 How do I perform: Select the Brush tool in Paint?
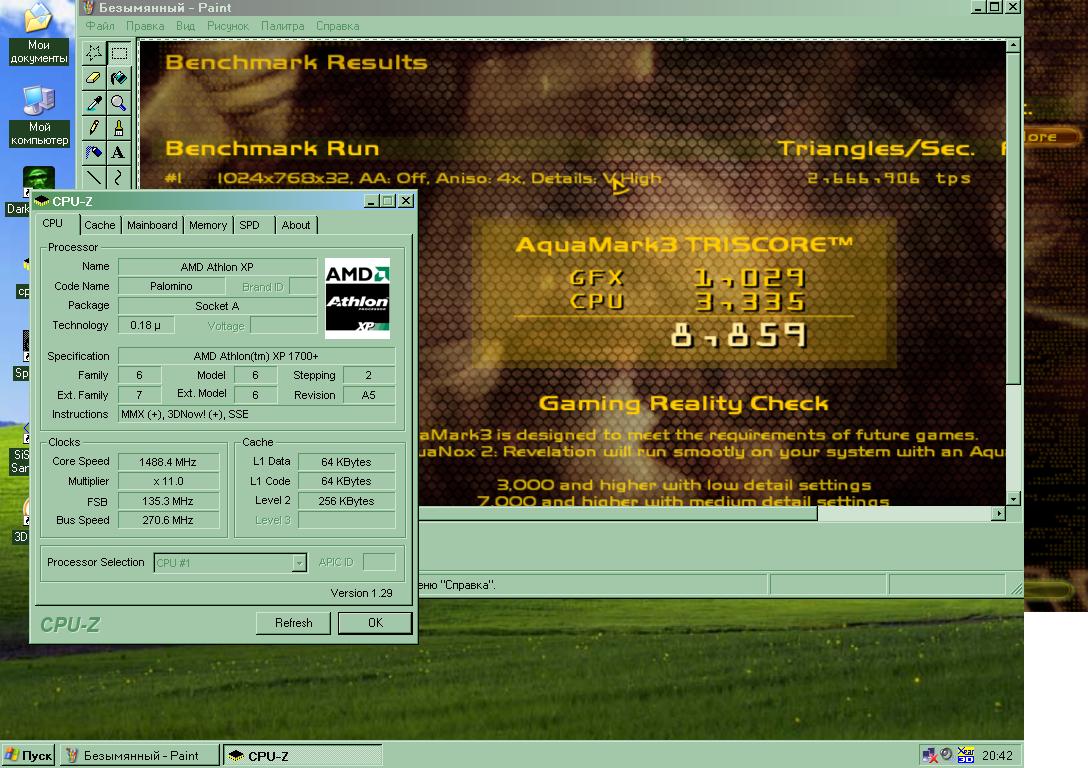pos(119,128)
